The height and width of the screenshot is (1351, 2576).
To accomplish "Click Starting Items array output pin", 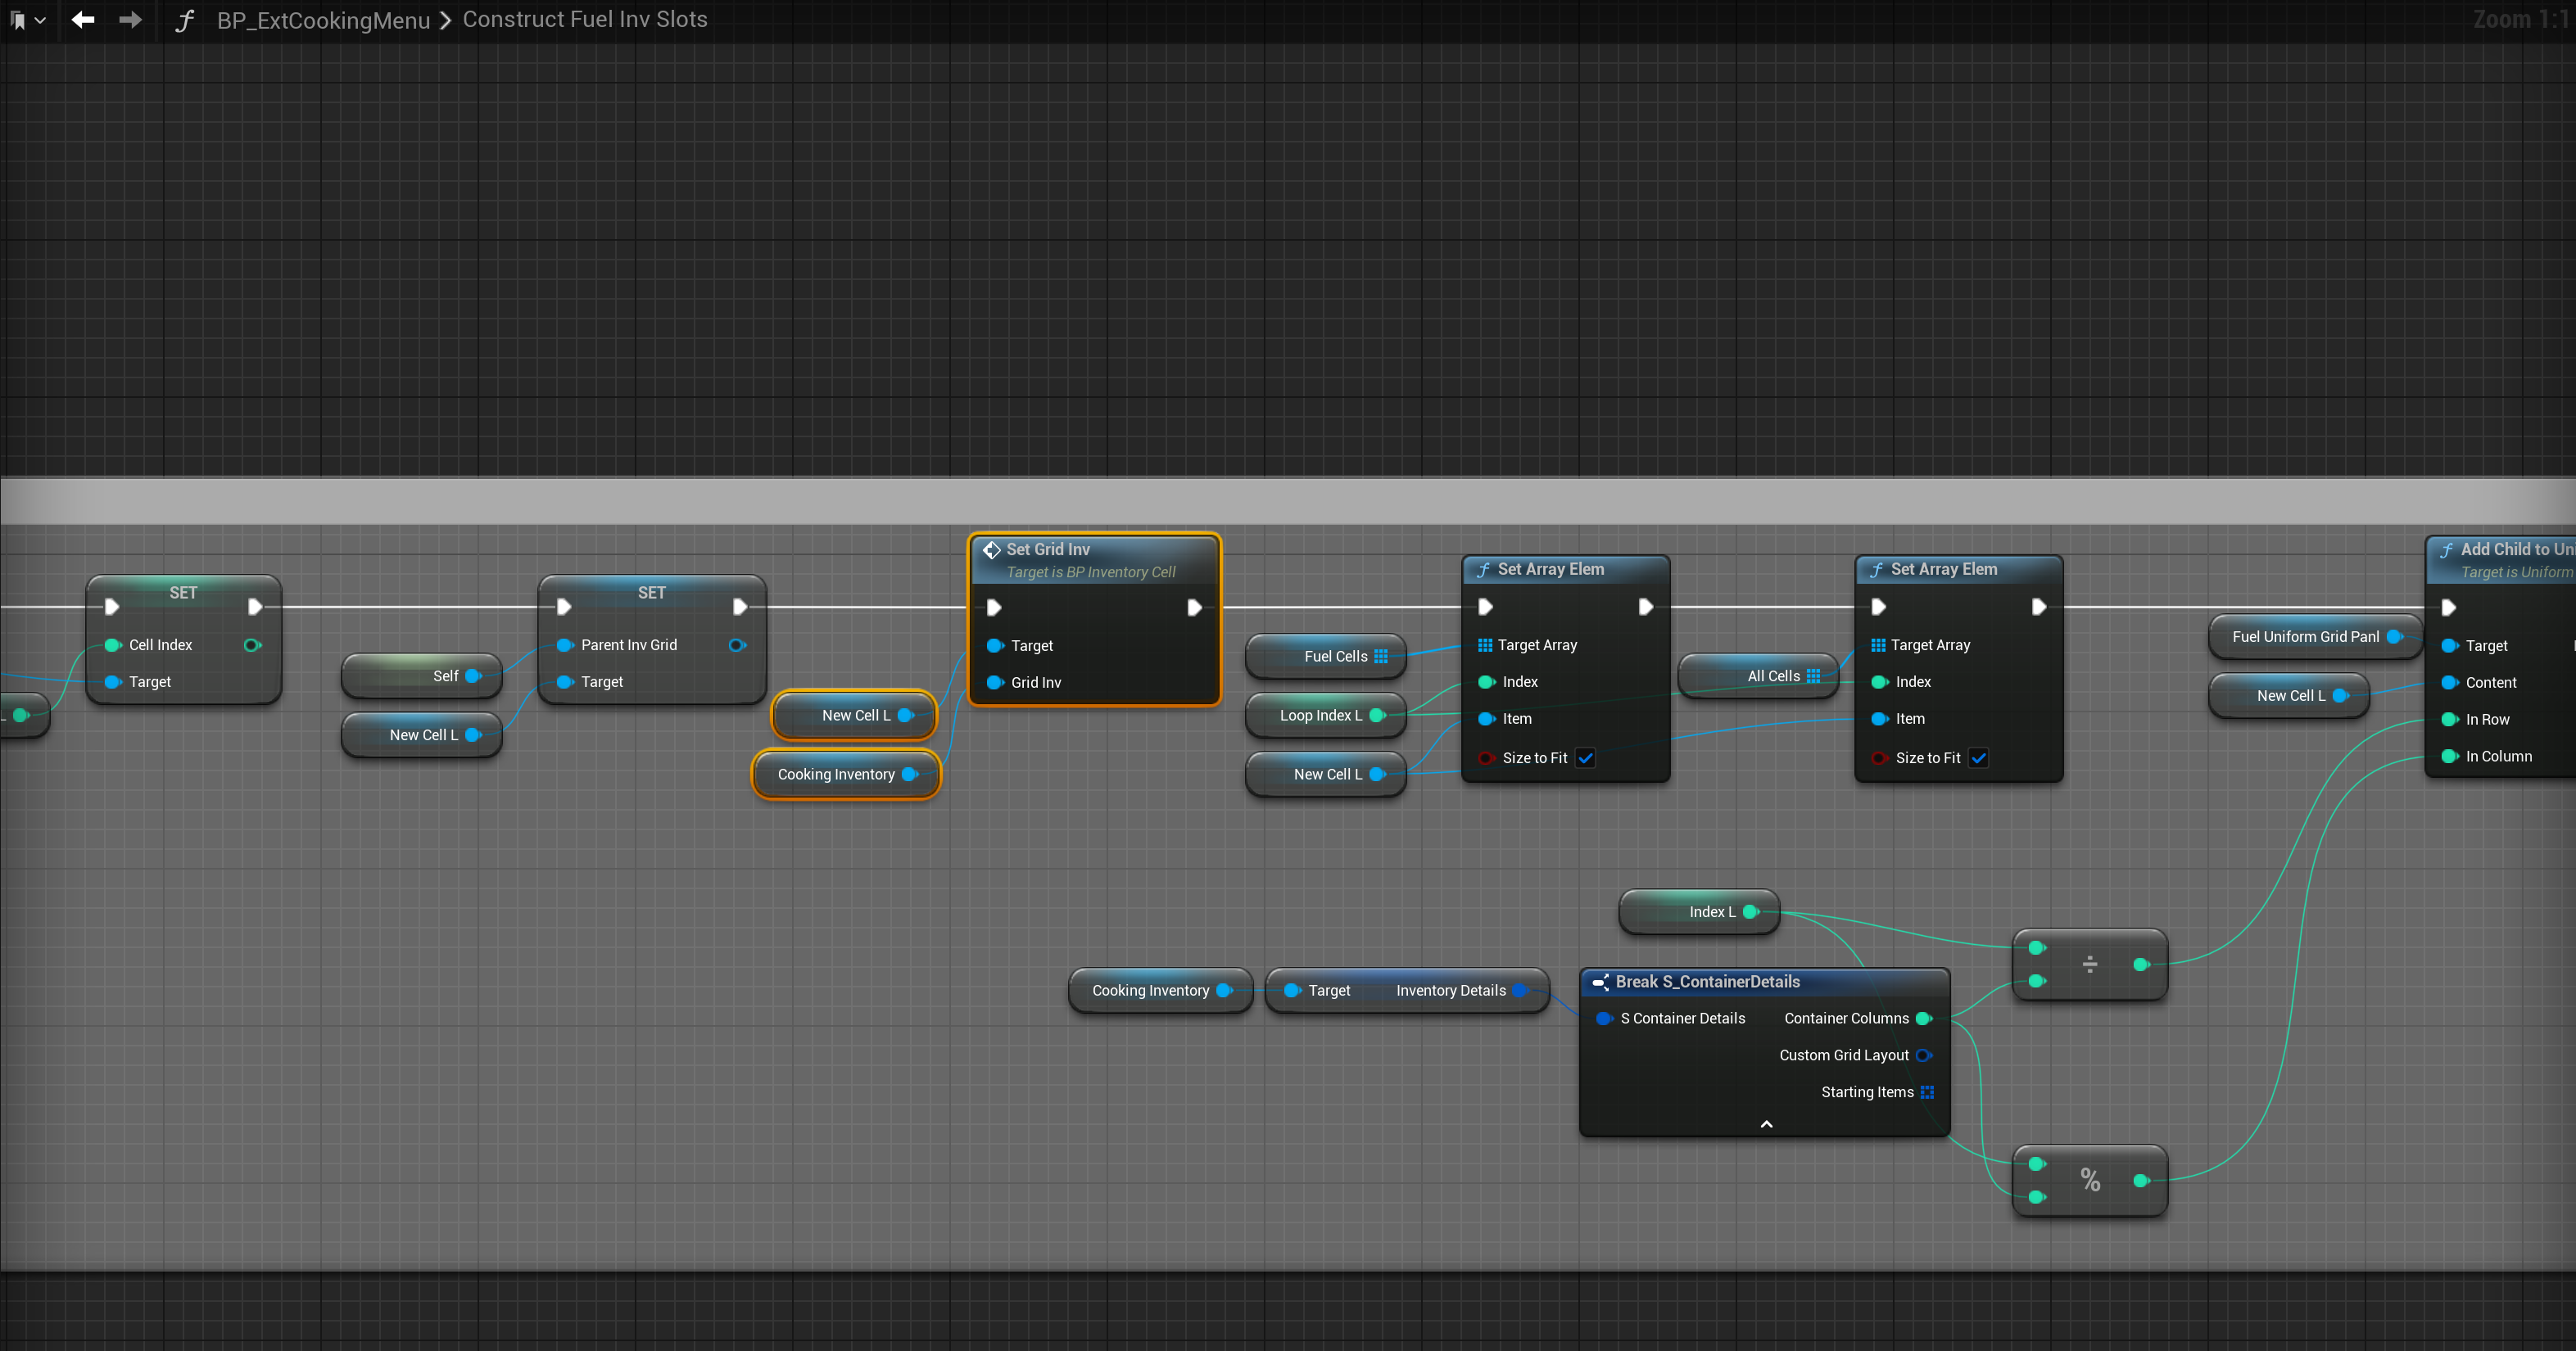I will [x=1927, y=1092].
